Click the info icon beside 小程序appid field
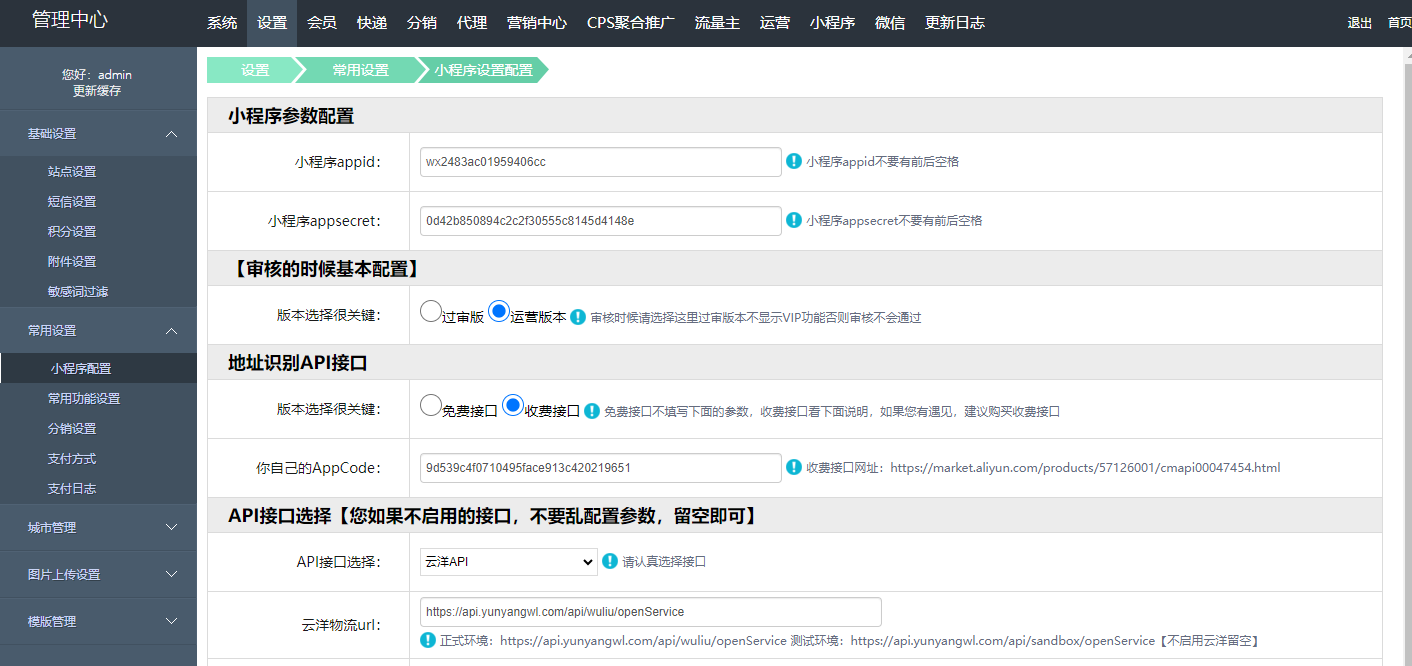Image resolution: width=1412 pixels, height=666 pixels. 794,161
